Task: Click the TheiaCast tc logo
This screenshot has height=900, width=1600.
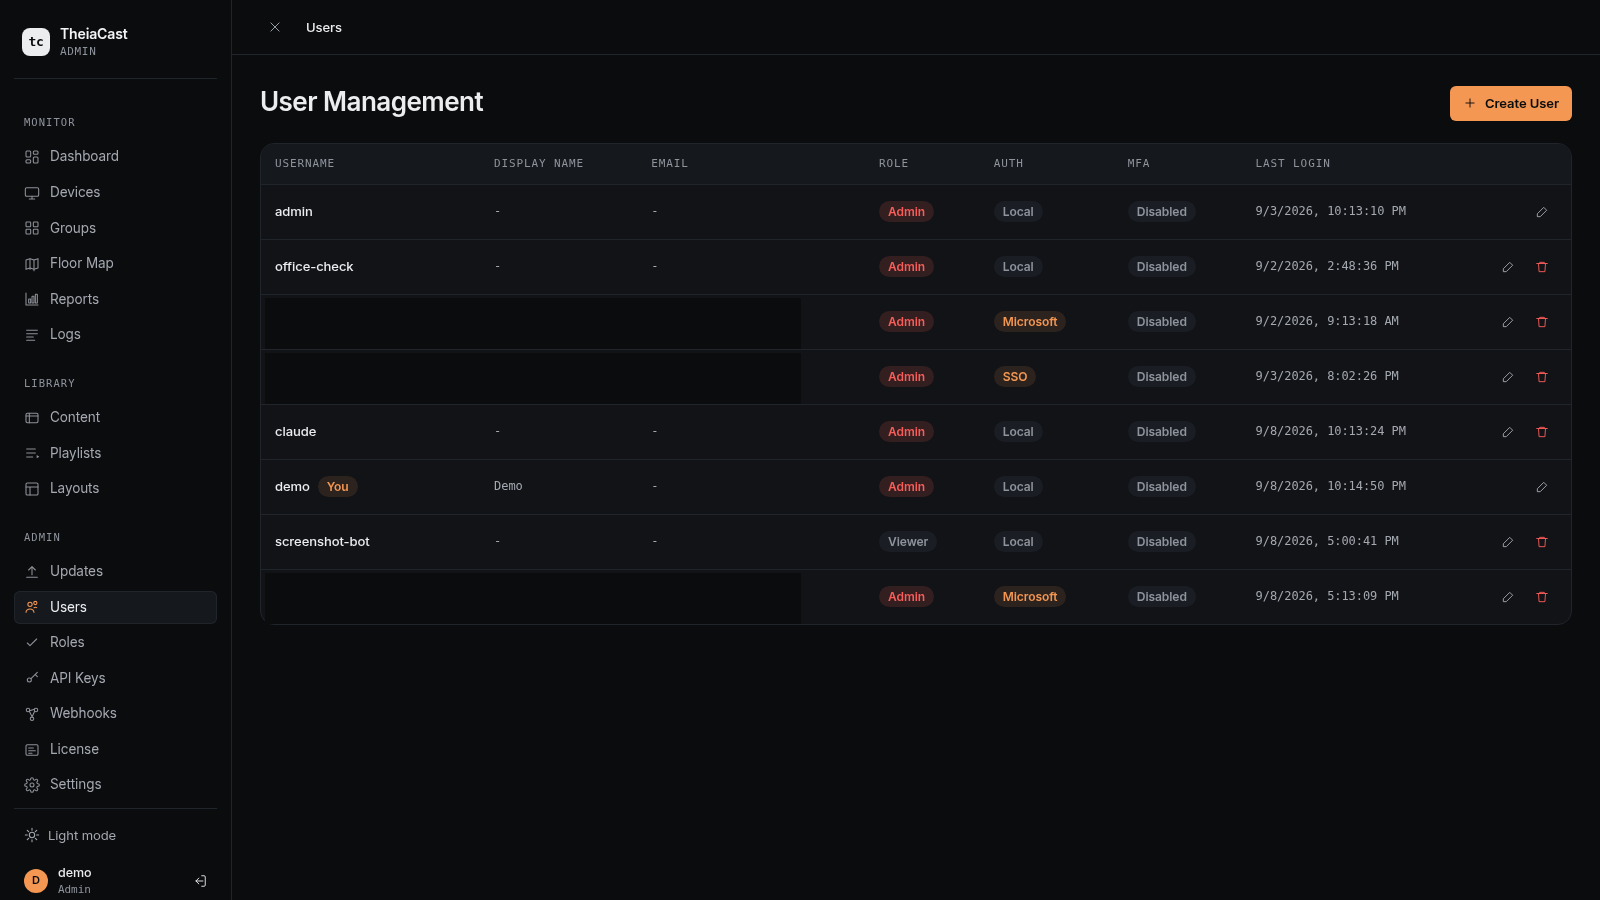Action: [x=36, y=41]
